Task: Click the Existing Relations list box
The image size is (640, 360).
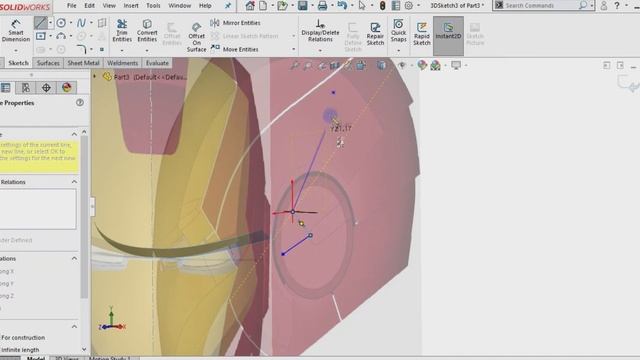Action: 38,209
